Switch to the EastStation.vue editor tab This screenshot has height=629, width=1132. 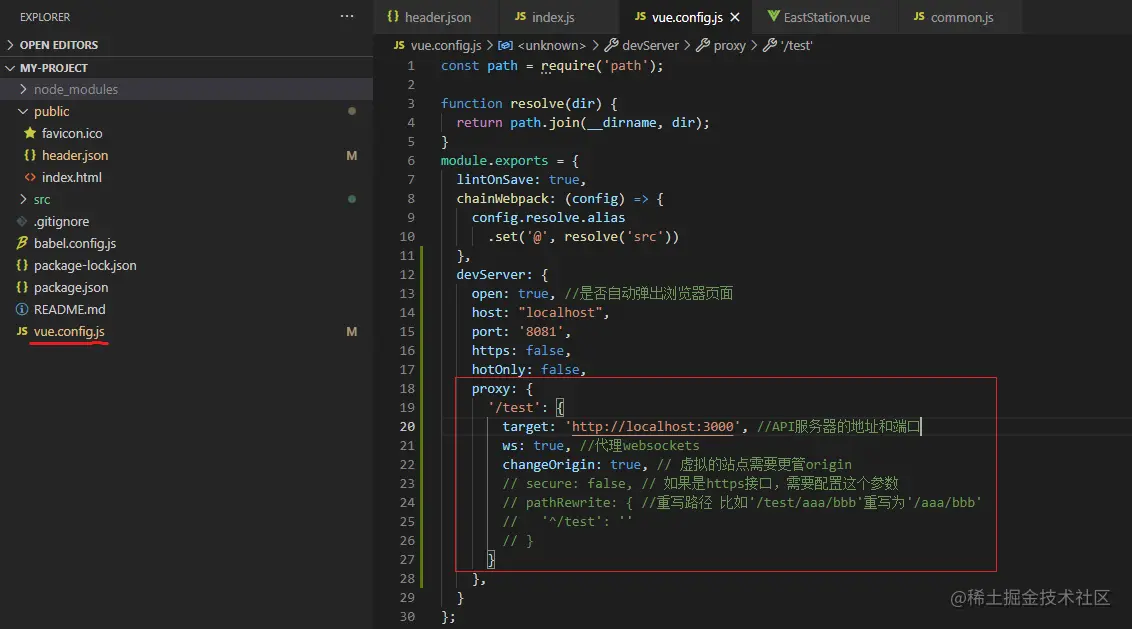pos(826,17)
